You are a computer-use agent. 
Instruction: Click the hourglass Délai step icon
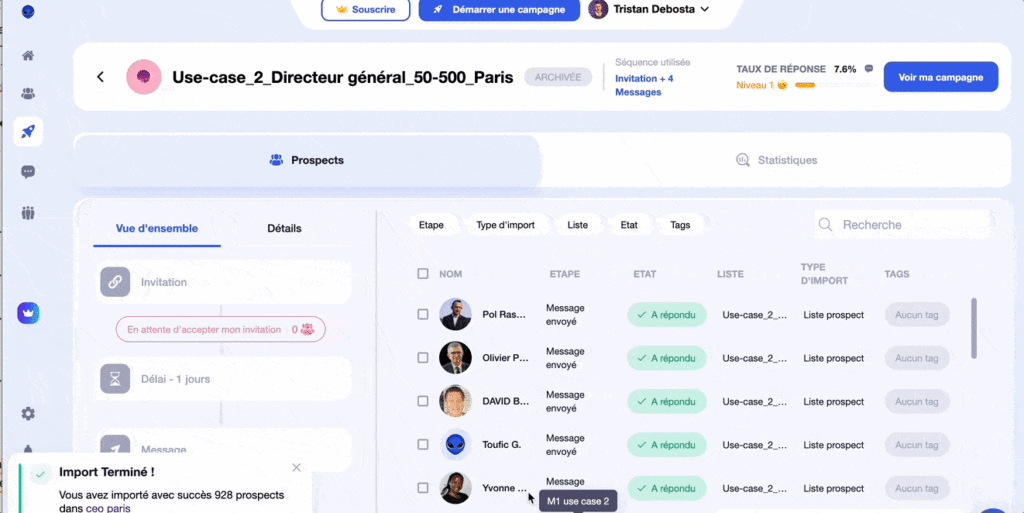click(x=115, y=379)
